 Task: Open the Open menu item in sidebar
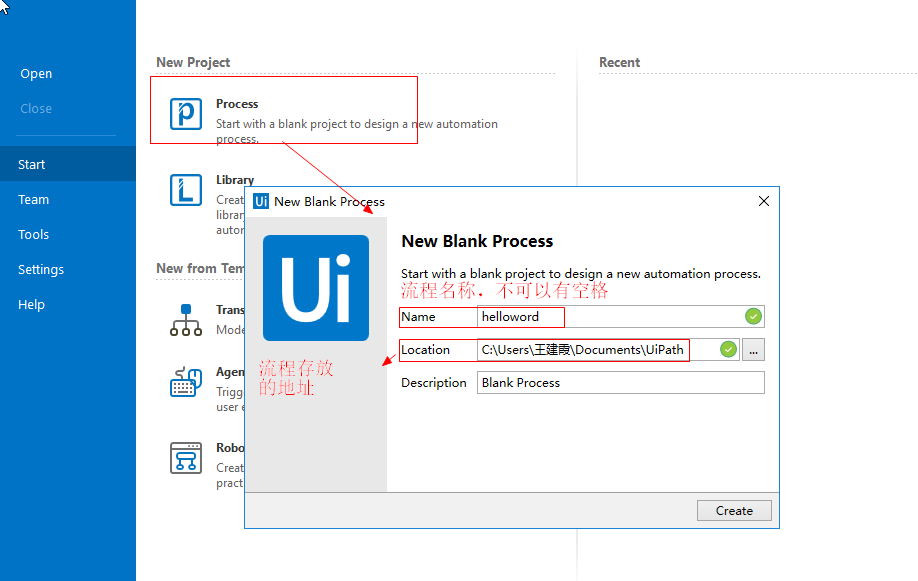(x=36, y=74)
